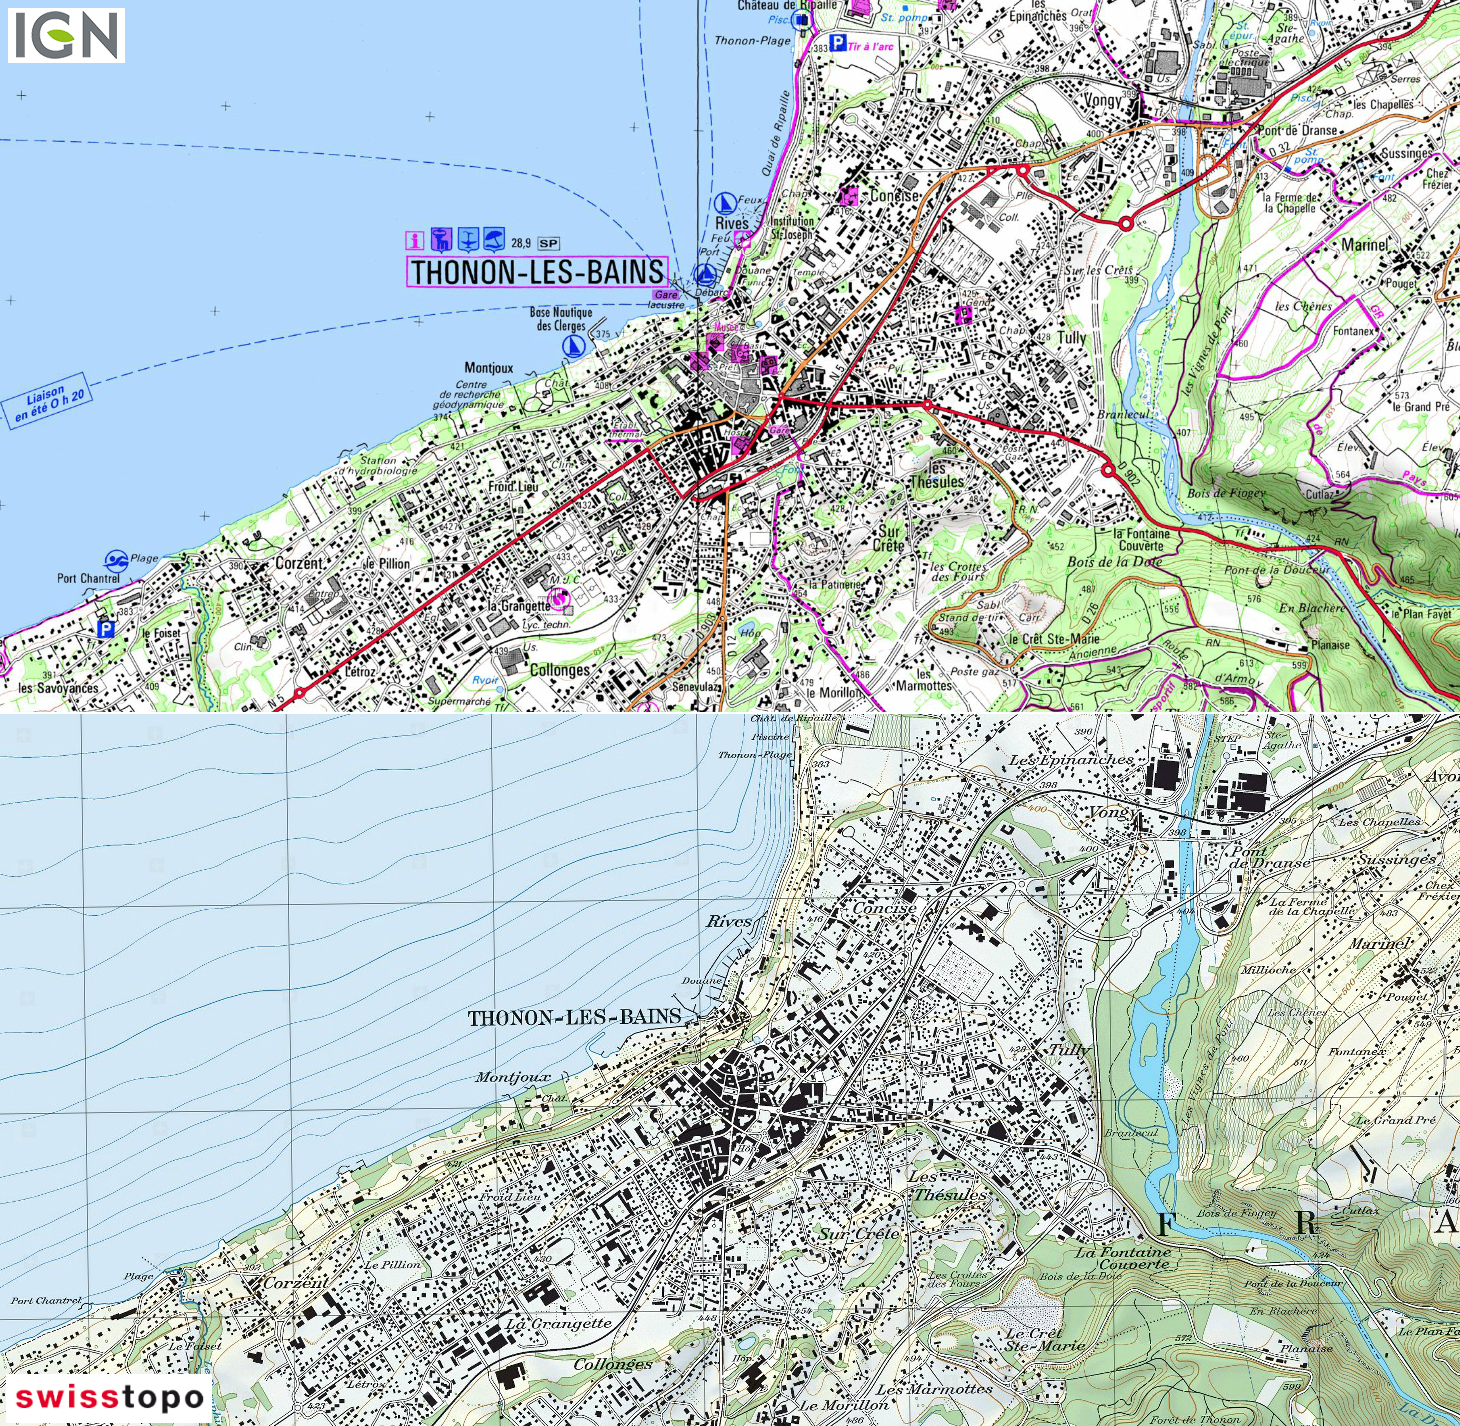Click the swimmer icon beside Plage
Screen dimensions: 1460x1426
pos(117,560)
